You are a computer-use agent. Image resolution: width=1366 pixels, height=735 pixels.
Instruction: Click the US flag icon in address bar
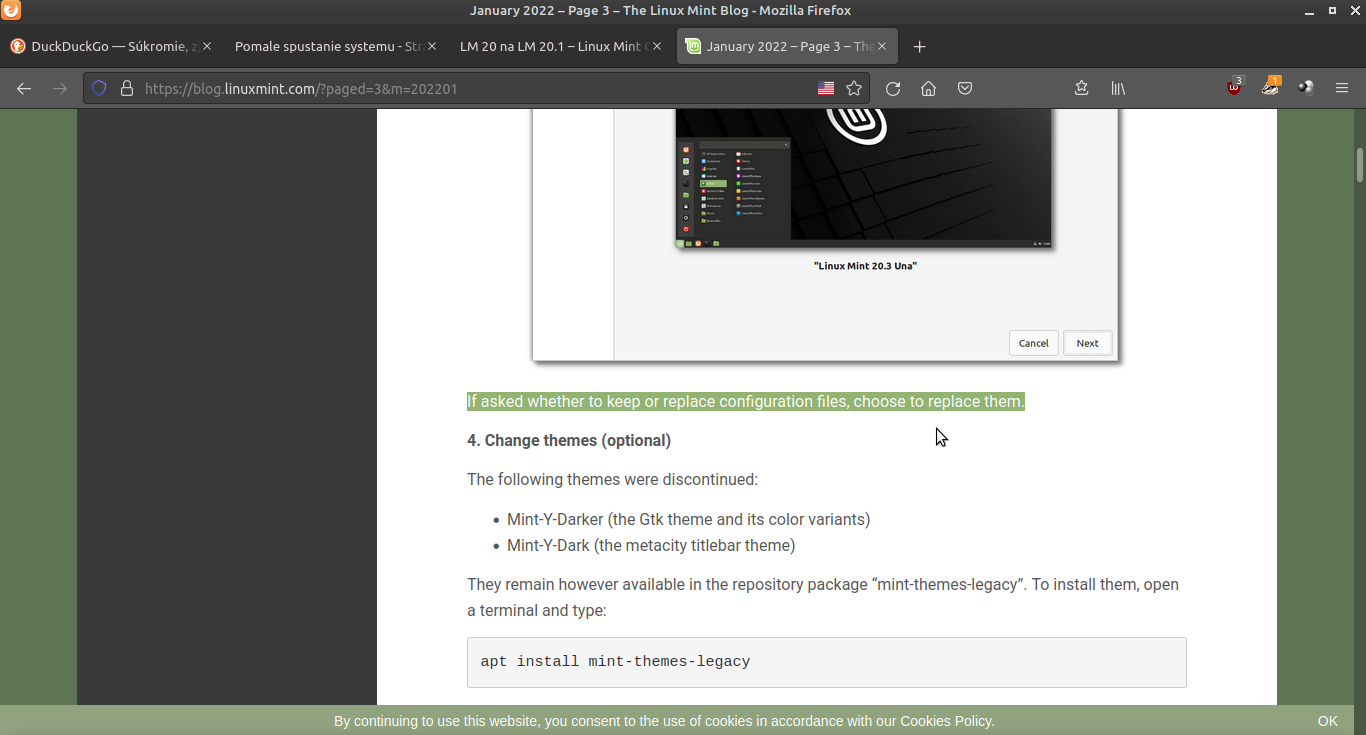tap(825, 88)
